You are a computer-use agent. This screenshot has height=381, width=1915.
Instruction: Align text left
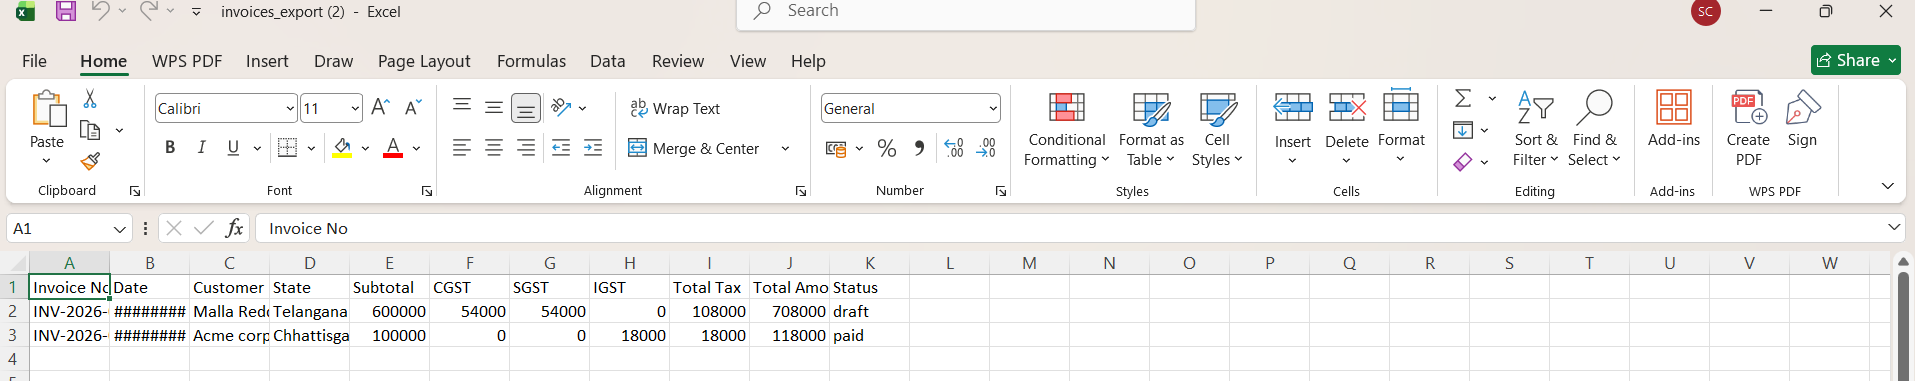461,148
